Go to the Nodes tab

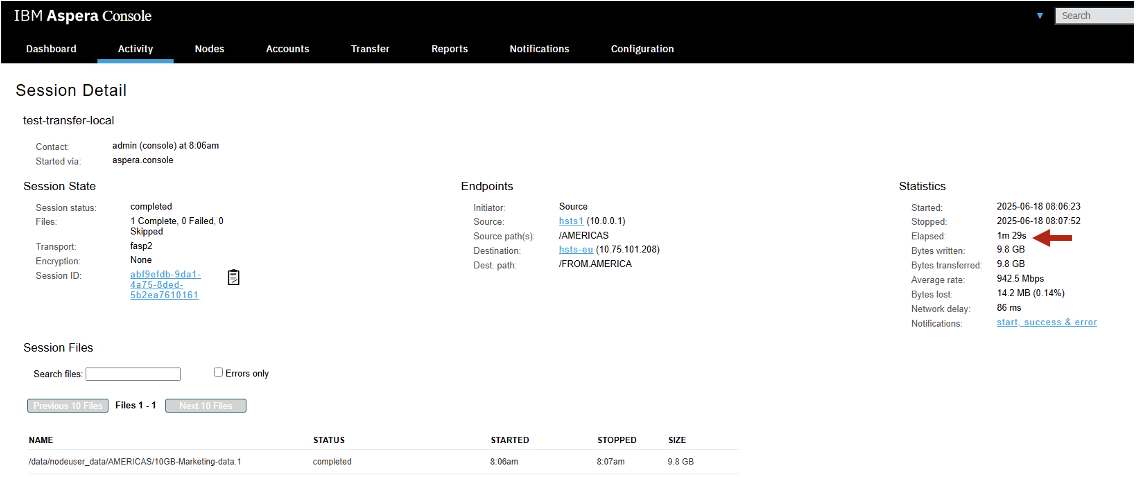click(x=209, y=49)
